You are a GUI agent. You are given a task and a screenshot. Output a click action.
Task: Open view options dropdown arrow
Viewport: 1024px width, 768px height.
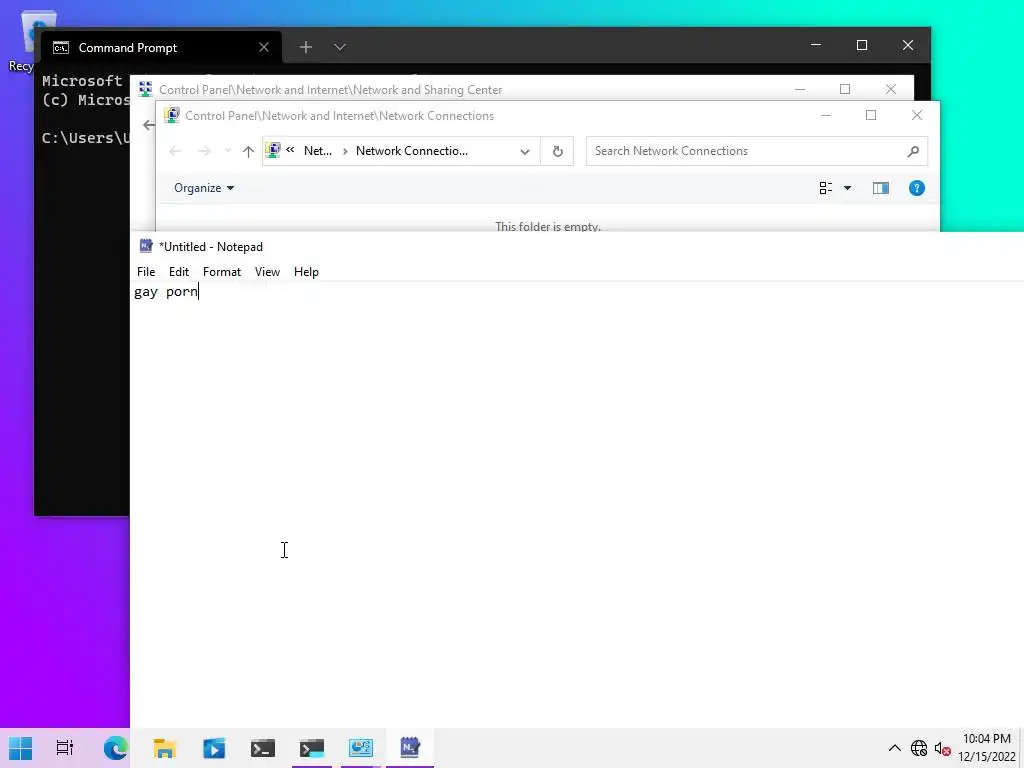pyautogui.click(x=847, y=188)
